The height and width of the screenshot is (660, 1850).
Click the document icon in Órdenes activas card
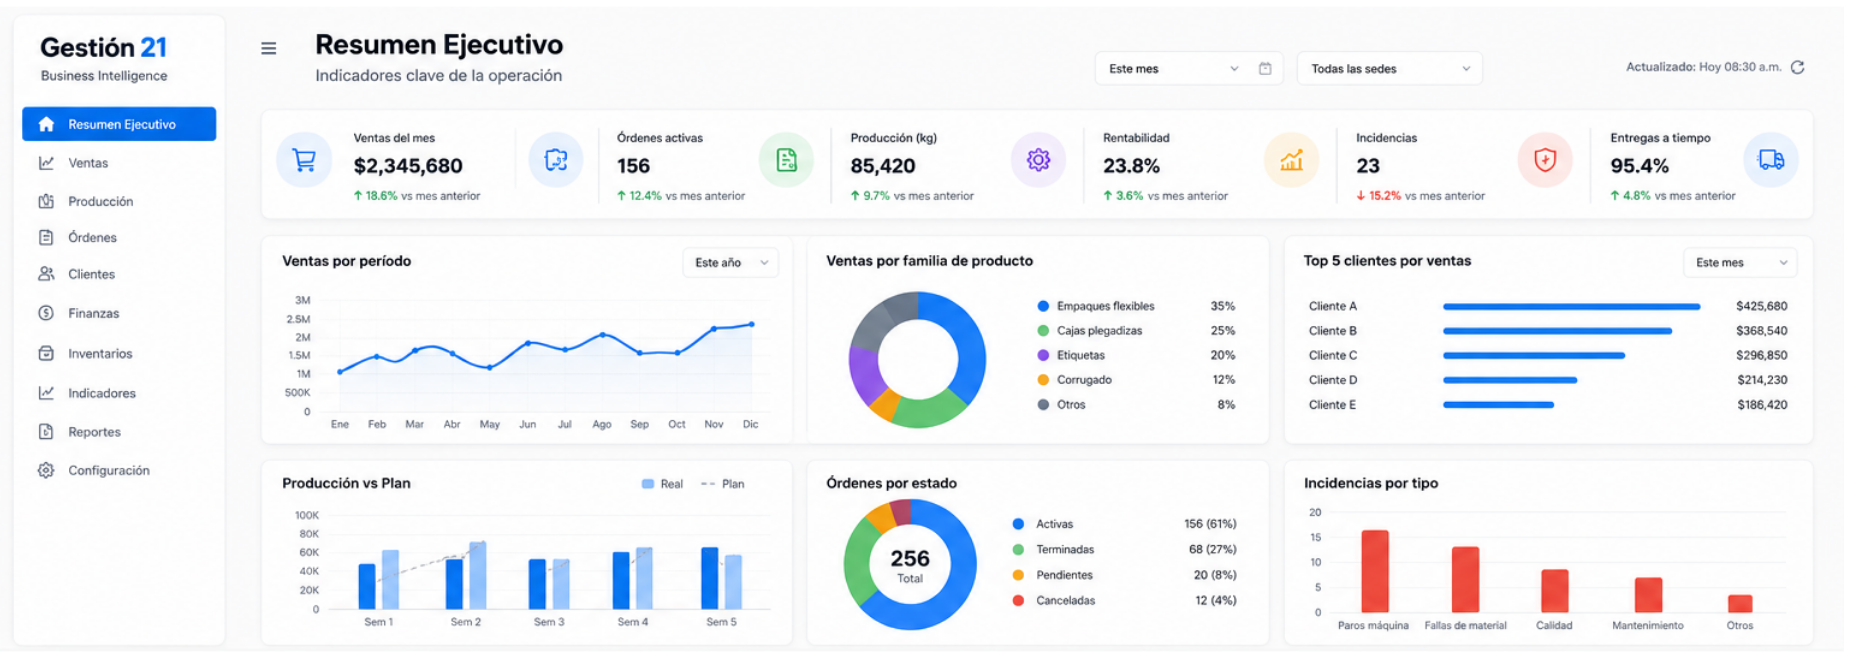click(786, 160)
